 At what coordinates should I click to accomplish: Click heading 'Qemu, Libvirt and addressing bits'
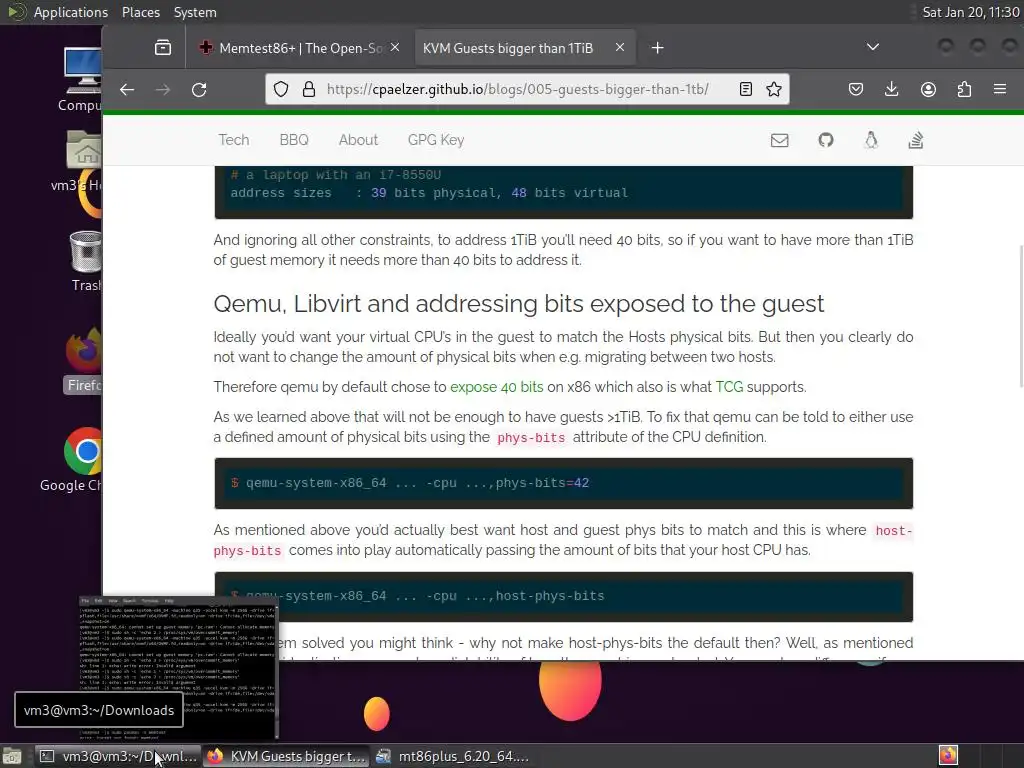pos(519,304)
